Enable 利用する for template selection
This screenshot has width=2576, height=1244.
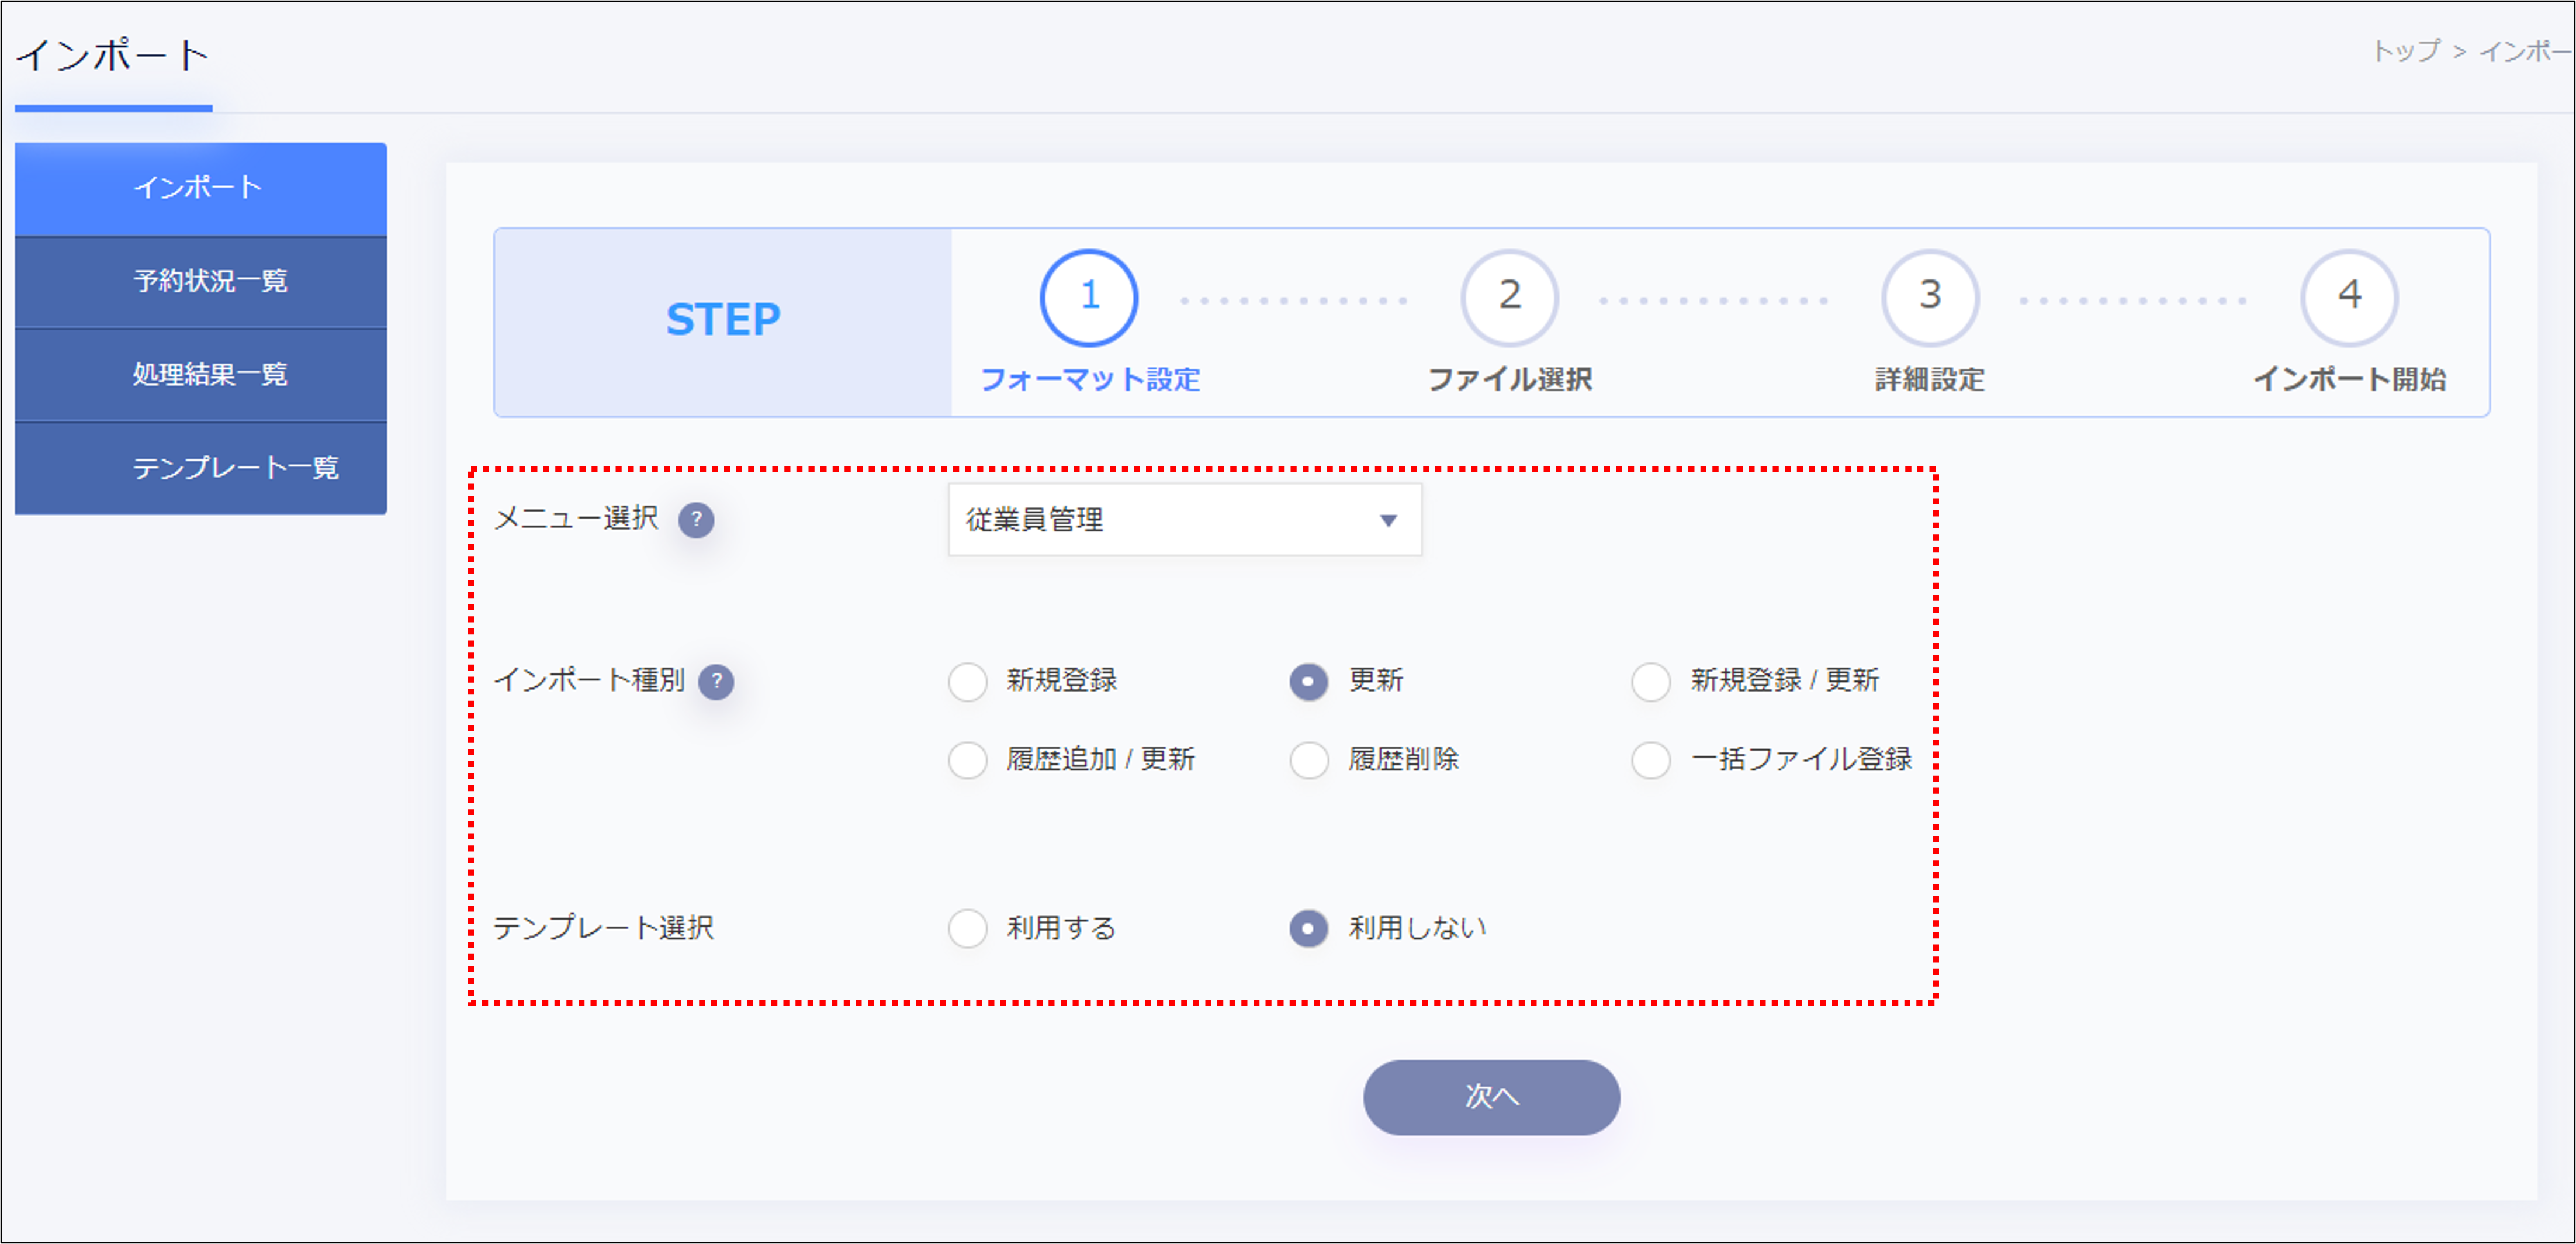tap(966, 928)
